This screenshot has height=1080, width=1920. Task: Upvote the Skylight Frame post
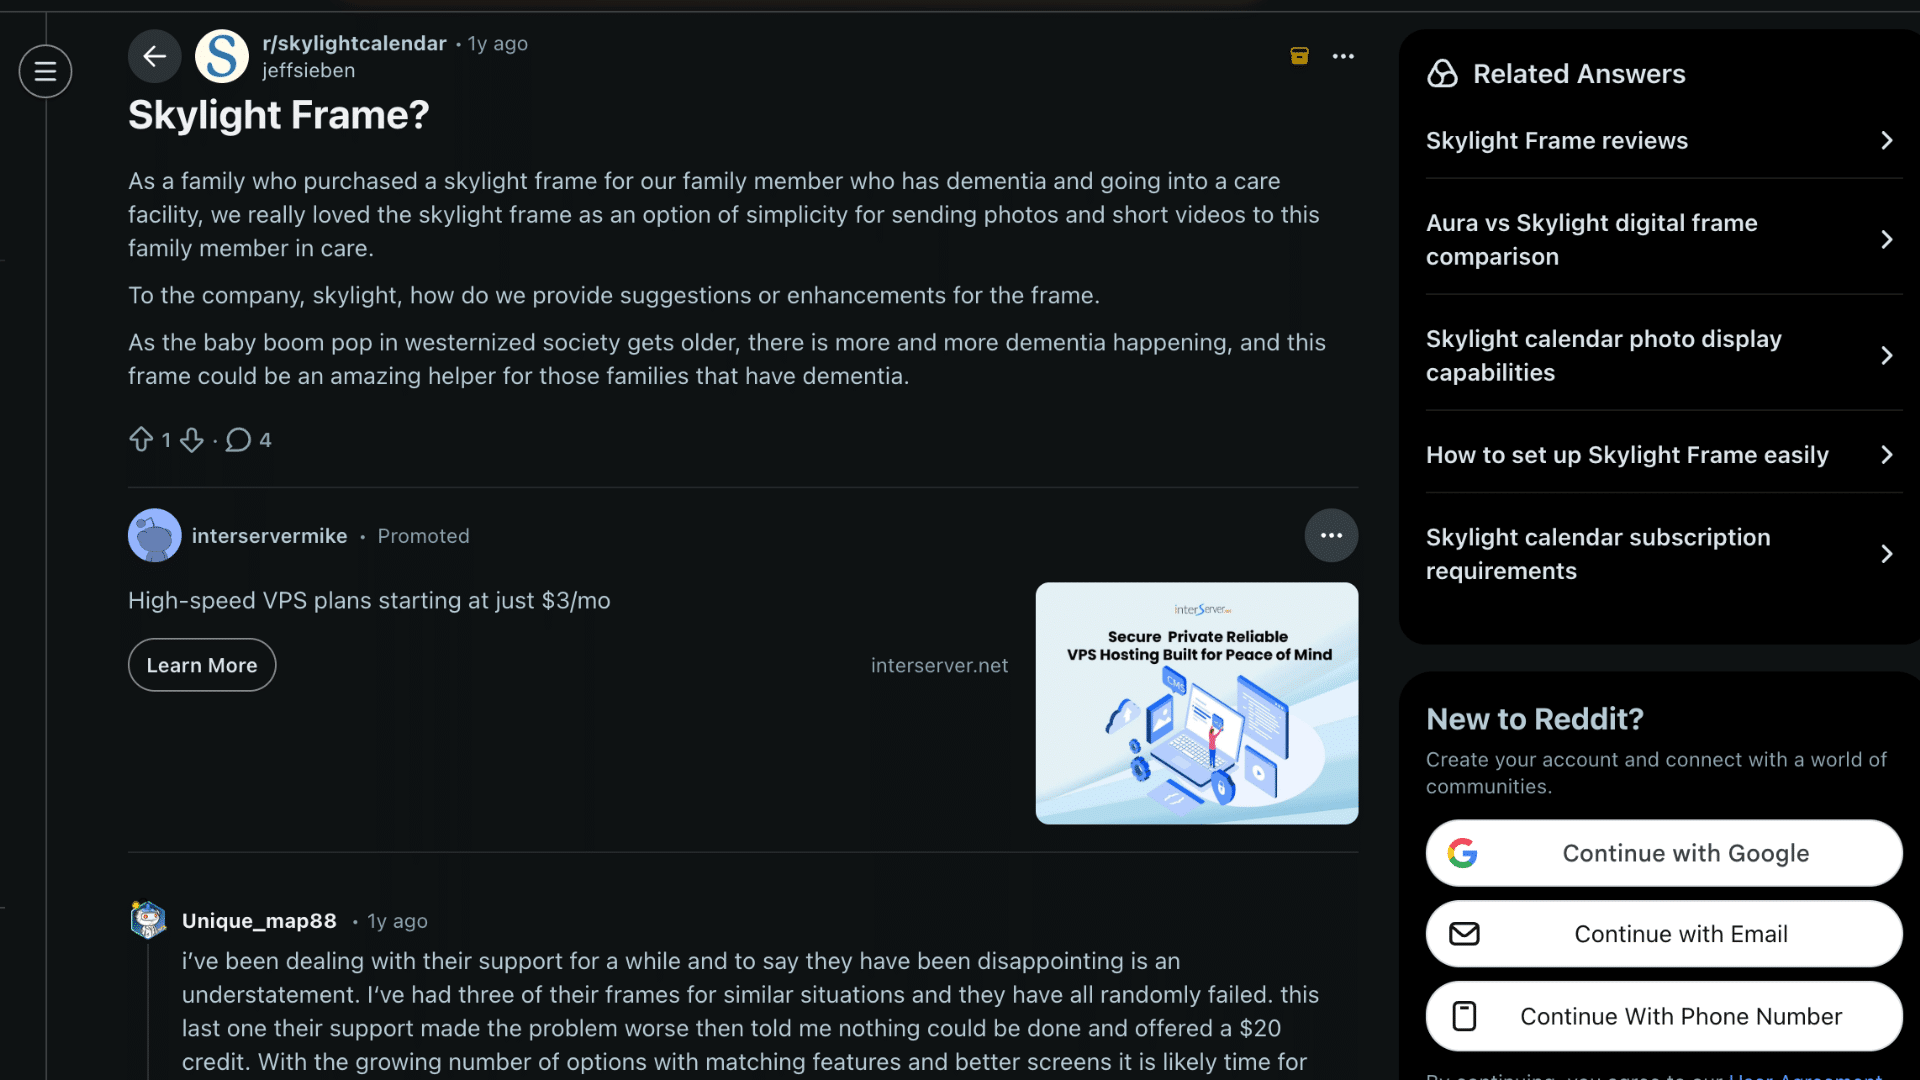(141, 439)
